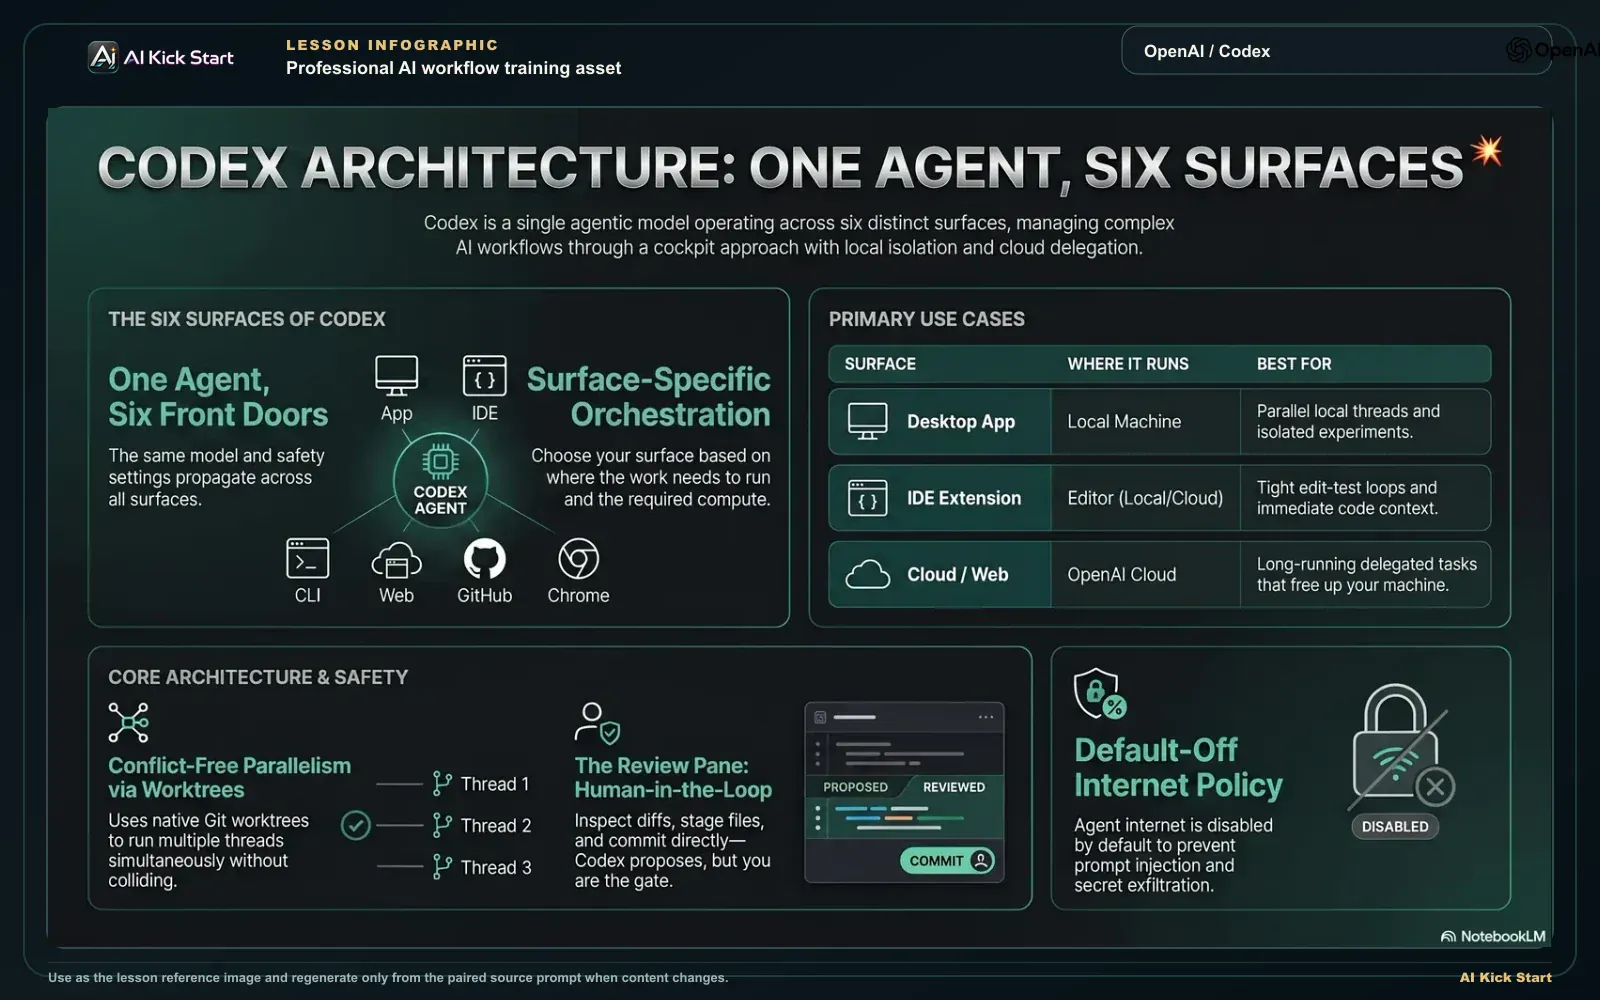The width and height of the screenshot is (1600, 1000).
Task: Click the 'Conflict-Free Parallelism via Worktrees' heading
Action: point(229,777)
